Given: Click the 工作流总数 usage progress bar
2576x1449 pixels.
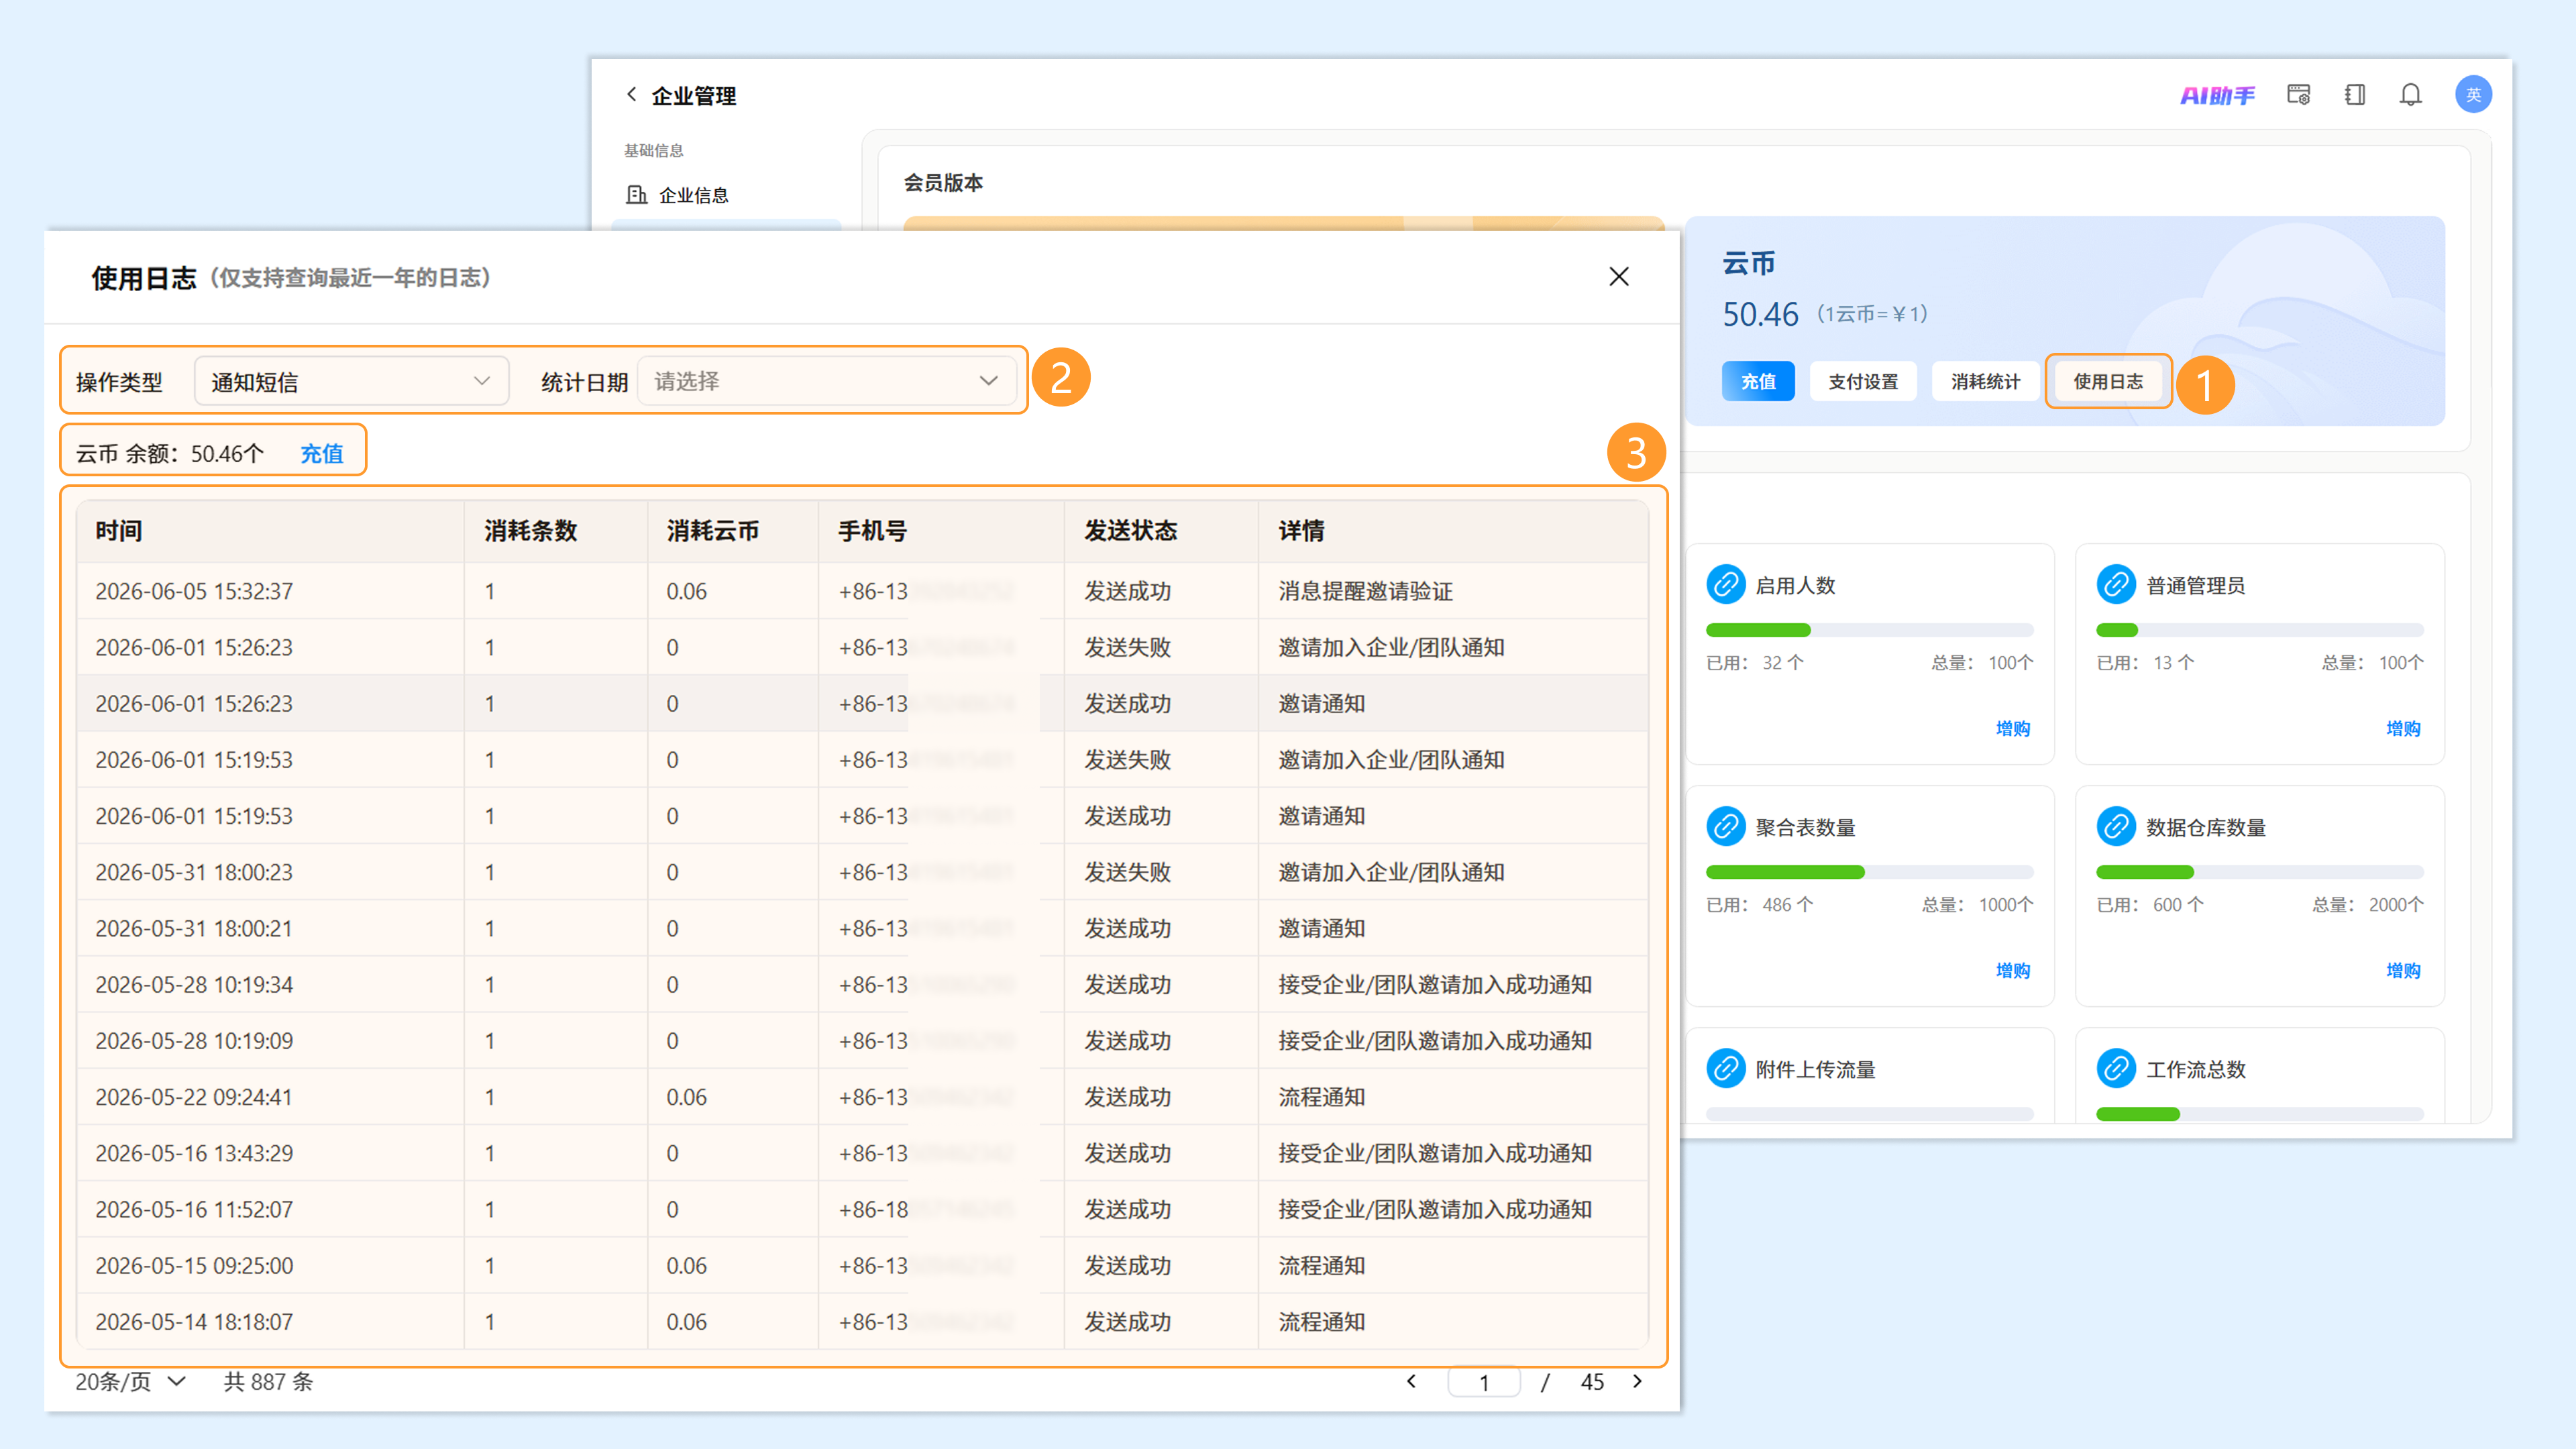Looking at the screenshot, I should pyautogui.click(x=2259, y=1114).
